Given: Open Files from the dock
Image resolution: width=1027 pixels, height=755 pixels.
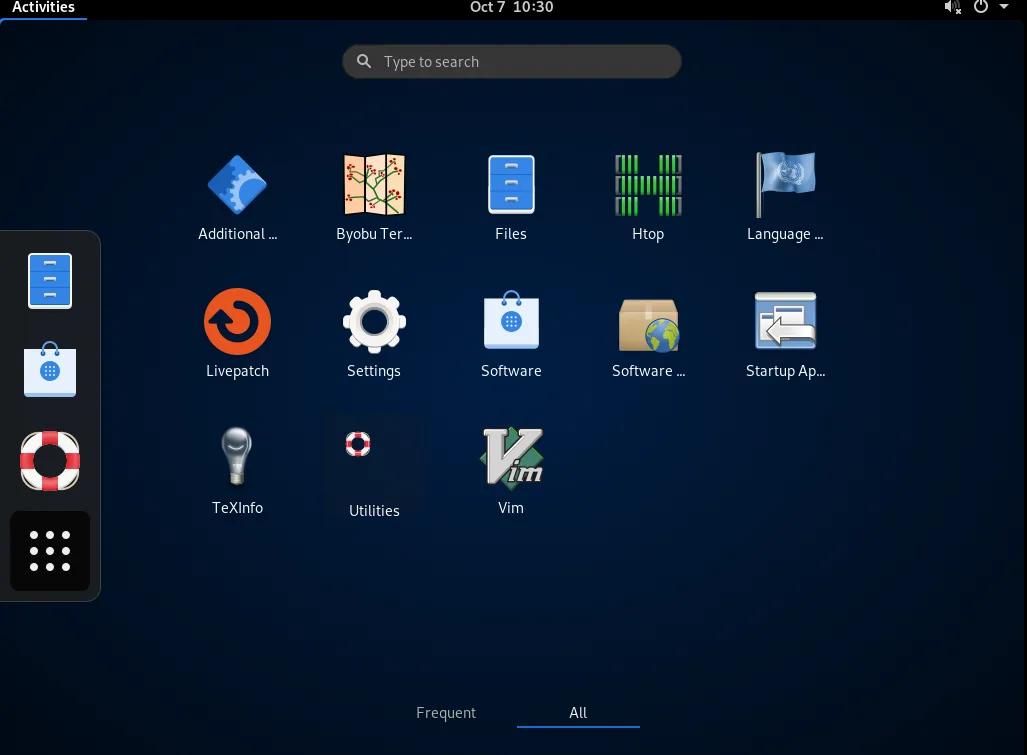Looking at the screenshot, I should click(x=50, y=281).
